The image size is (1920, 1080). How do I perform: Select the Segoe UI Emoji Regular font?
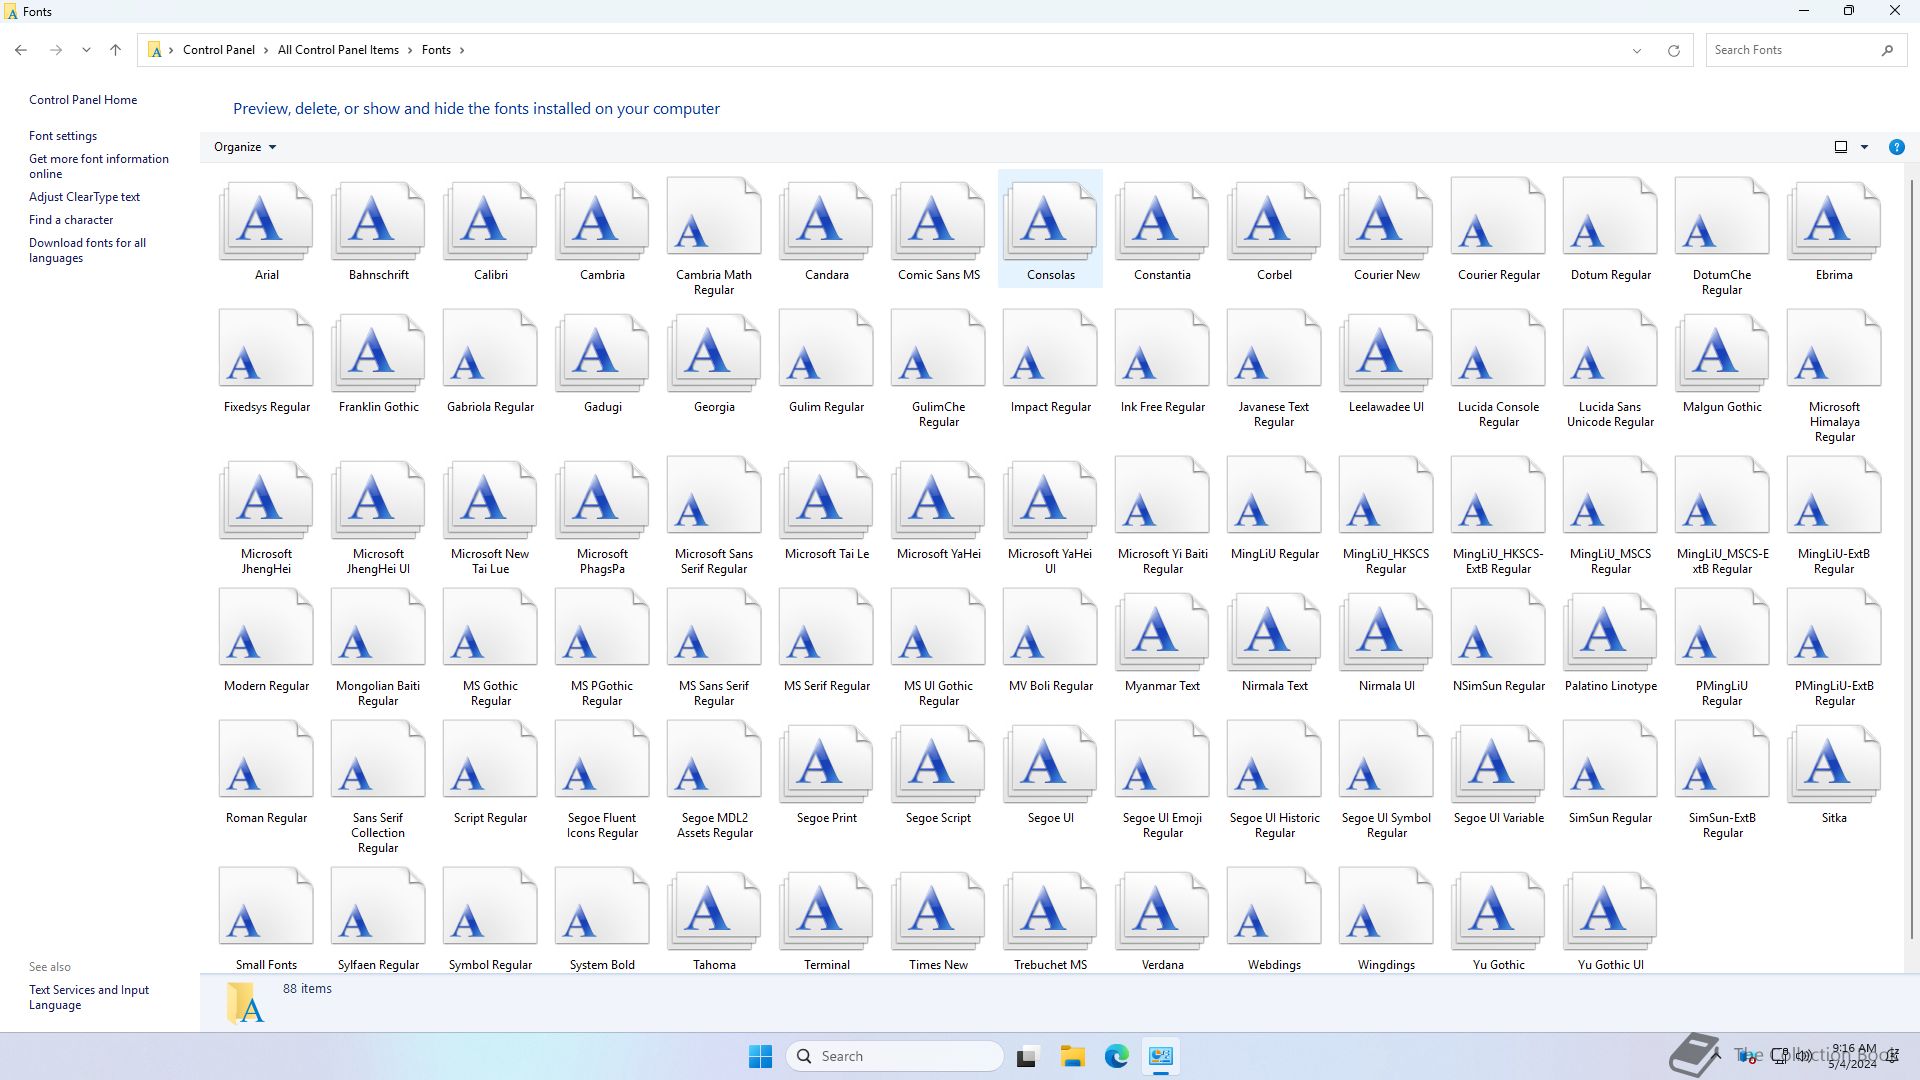(x=1162, y=763)
